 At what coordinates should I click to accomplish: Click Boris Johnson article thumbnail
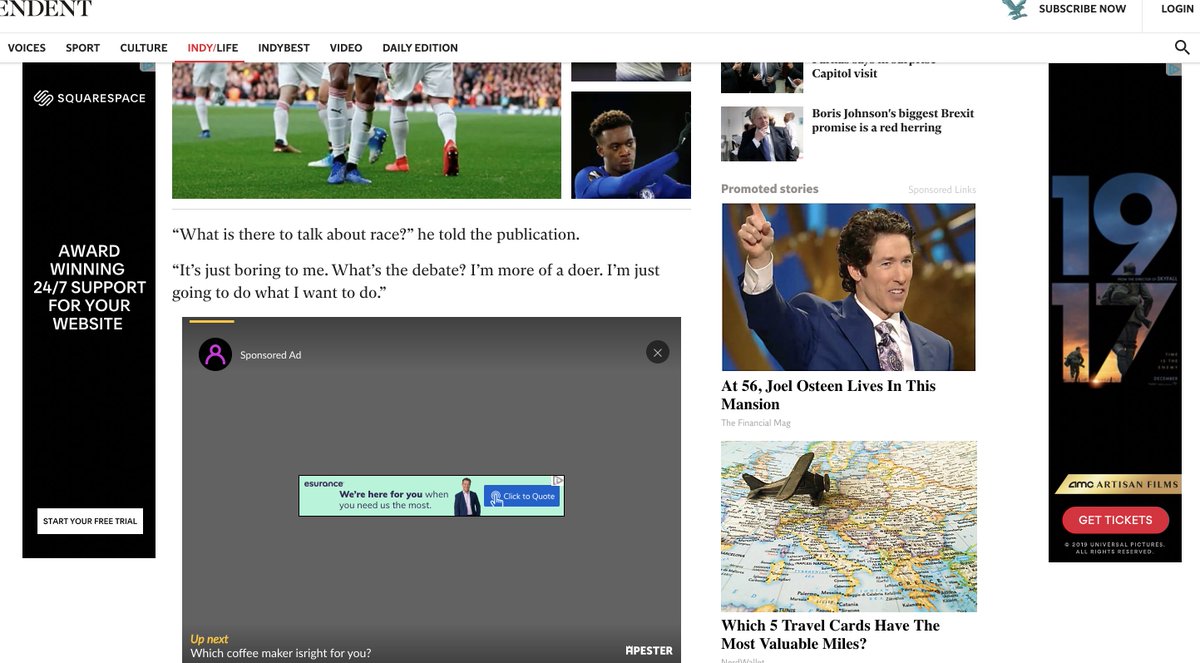point(762,134)
